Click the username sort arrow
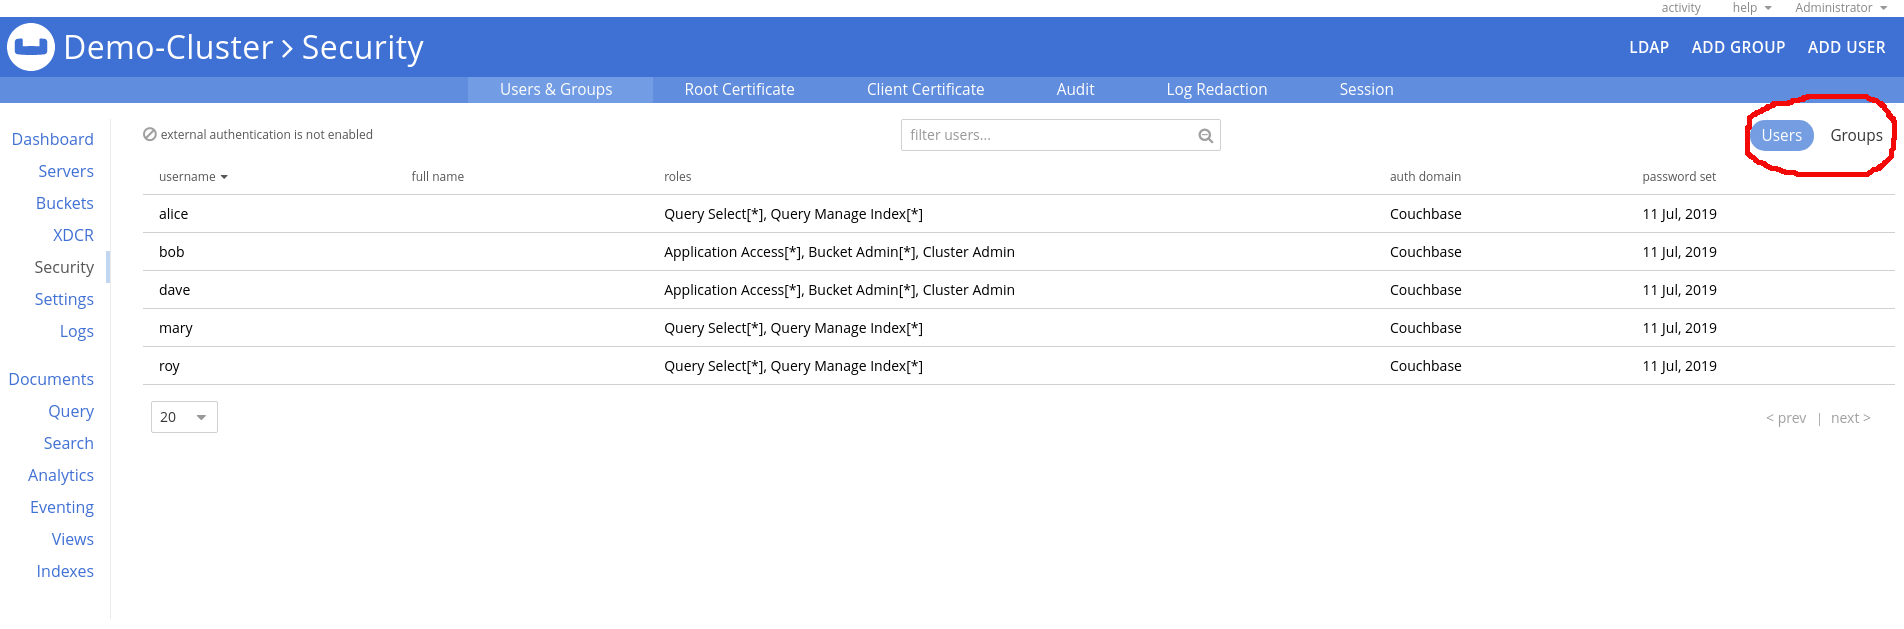Viewport: 1904px width, 629px height. pyautogui.click(x=224, y=177)
